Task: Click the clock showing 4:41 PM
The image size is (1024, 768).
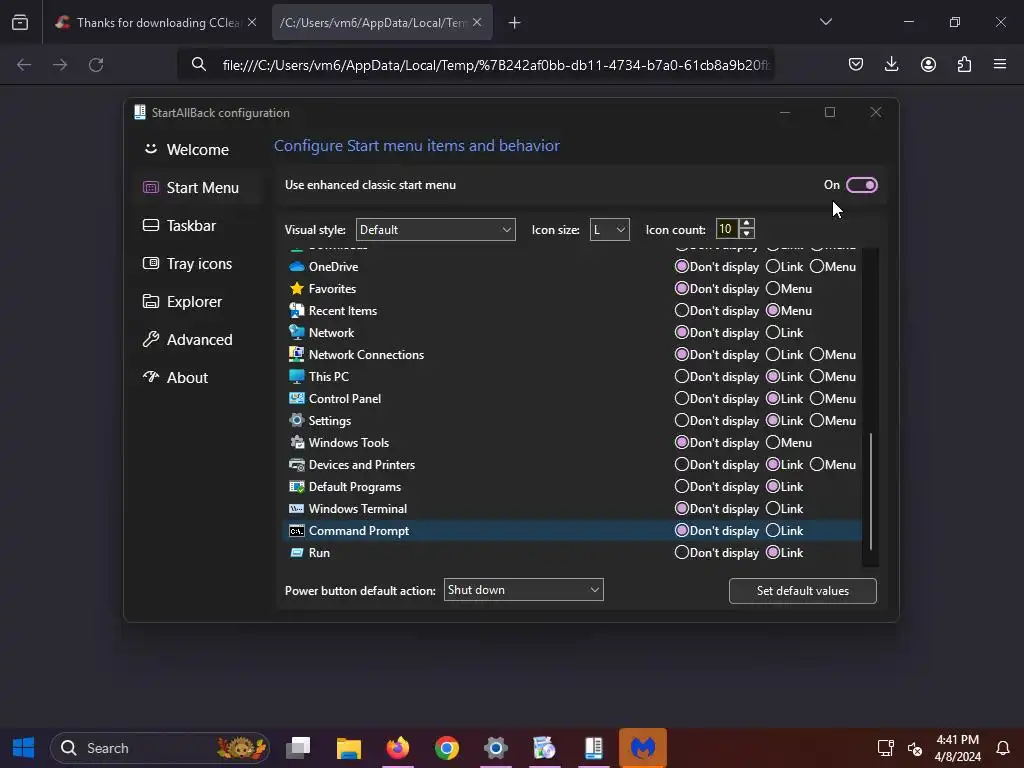Action: [957, 740]
